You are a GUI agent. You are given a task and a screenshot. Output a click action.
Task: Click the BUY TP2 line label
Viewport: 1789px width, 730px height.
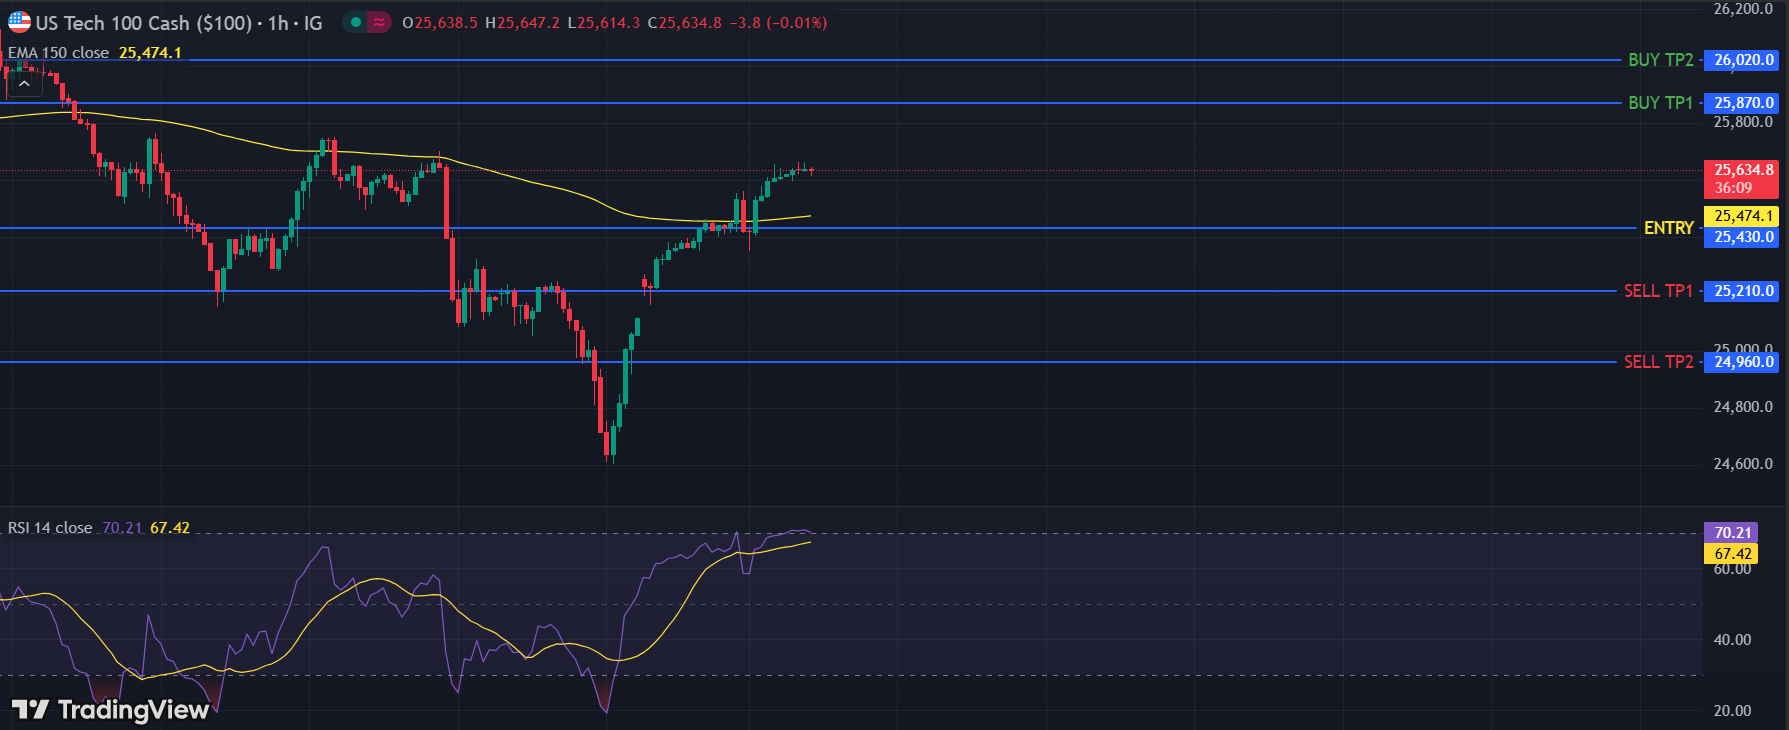pos(1660,60)
